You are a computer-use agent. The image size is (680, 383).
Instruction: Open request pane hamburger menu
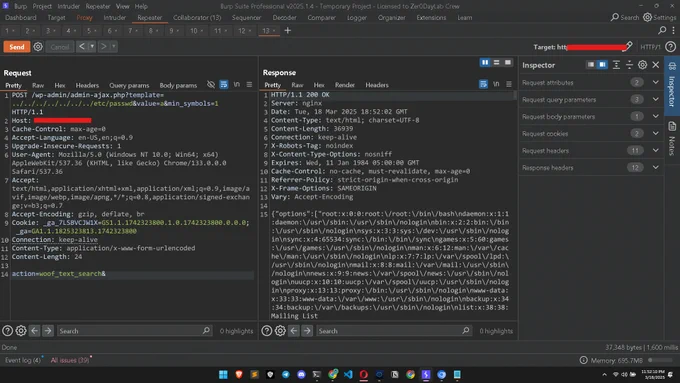pos(249,85)
